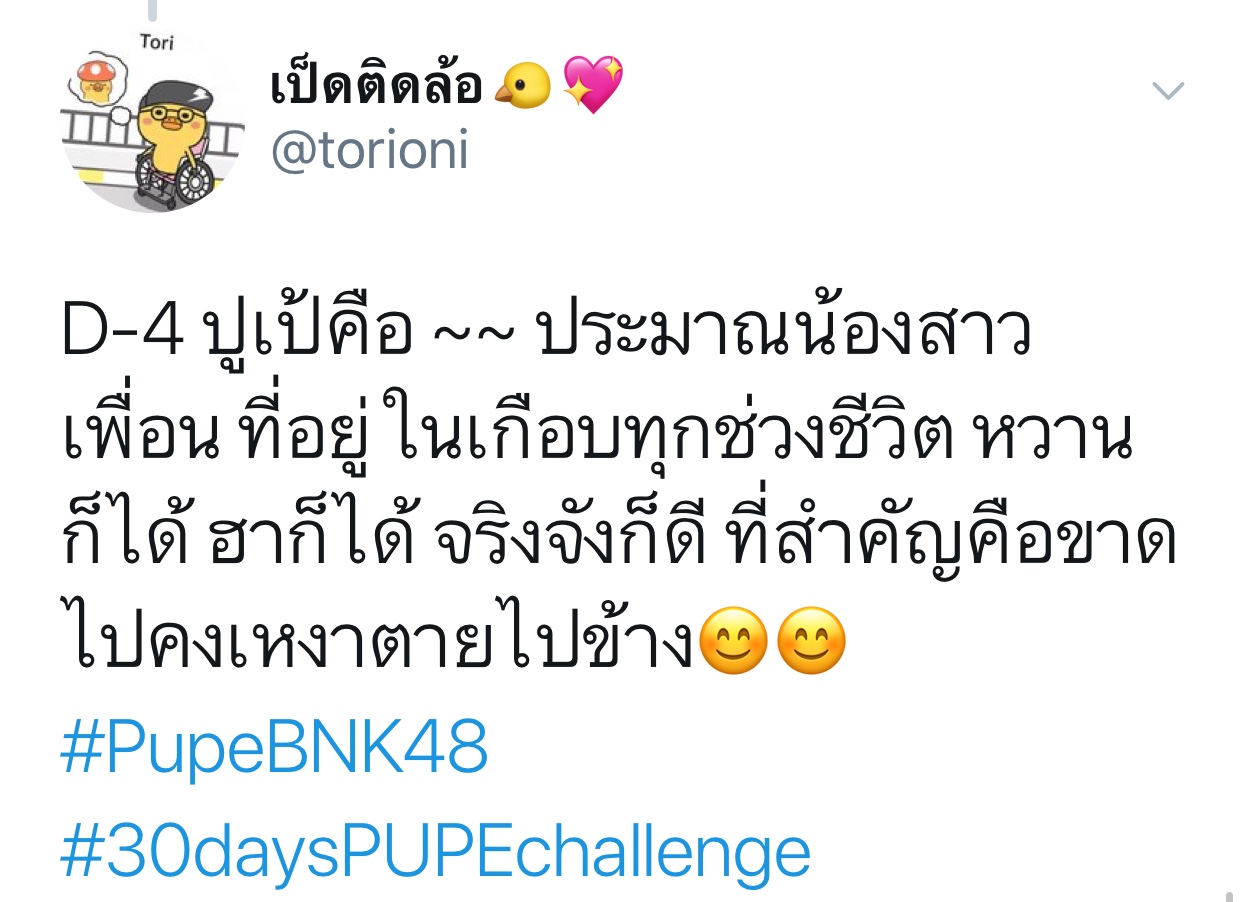Open the @torioni profile handle

(369, 152)
